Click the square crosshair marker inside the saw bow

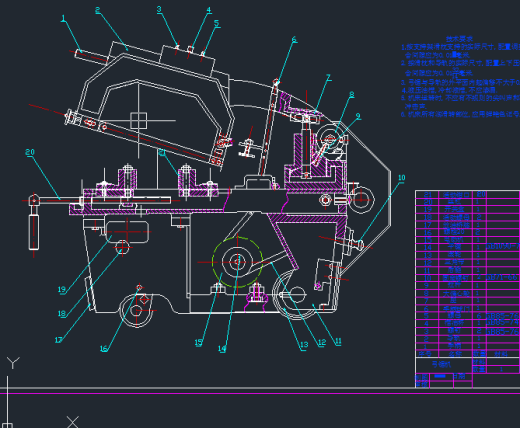pyautogui.click(x=139, y=120)
